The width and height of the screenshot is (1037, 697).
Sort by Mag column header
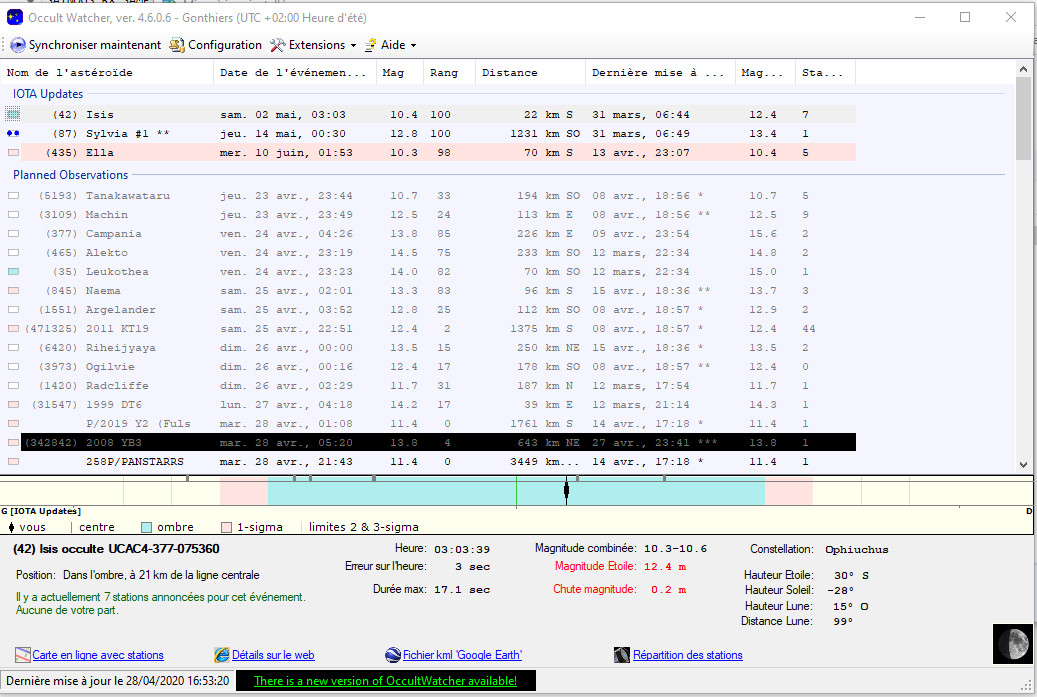(x=399, y=73)
